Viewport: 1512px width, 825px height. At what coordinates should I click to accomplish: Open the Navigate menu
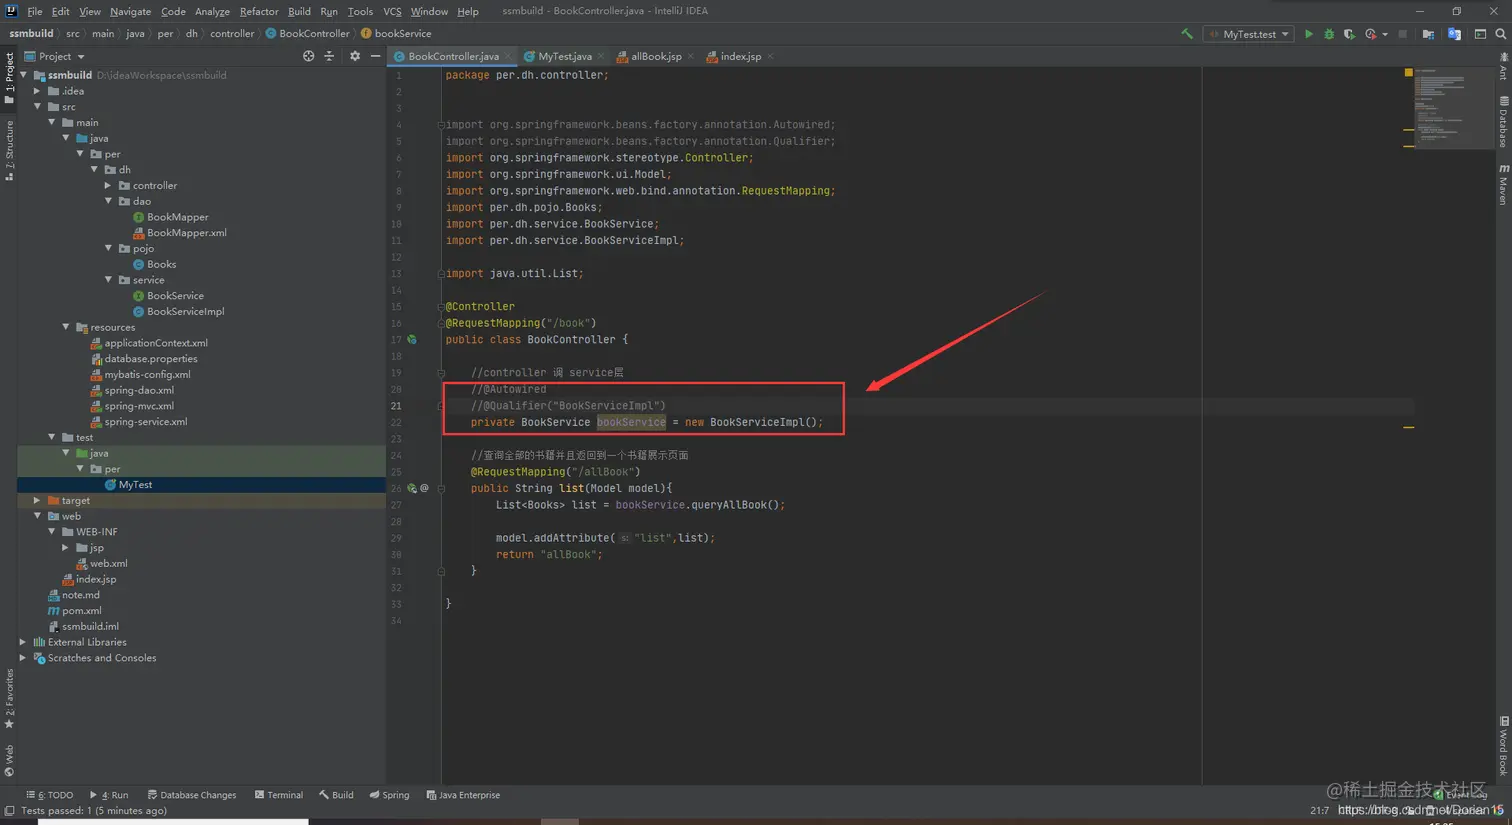click(130, 11)
